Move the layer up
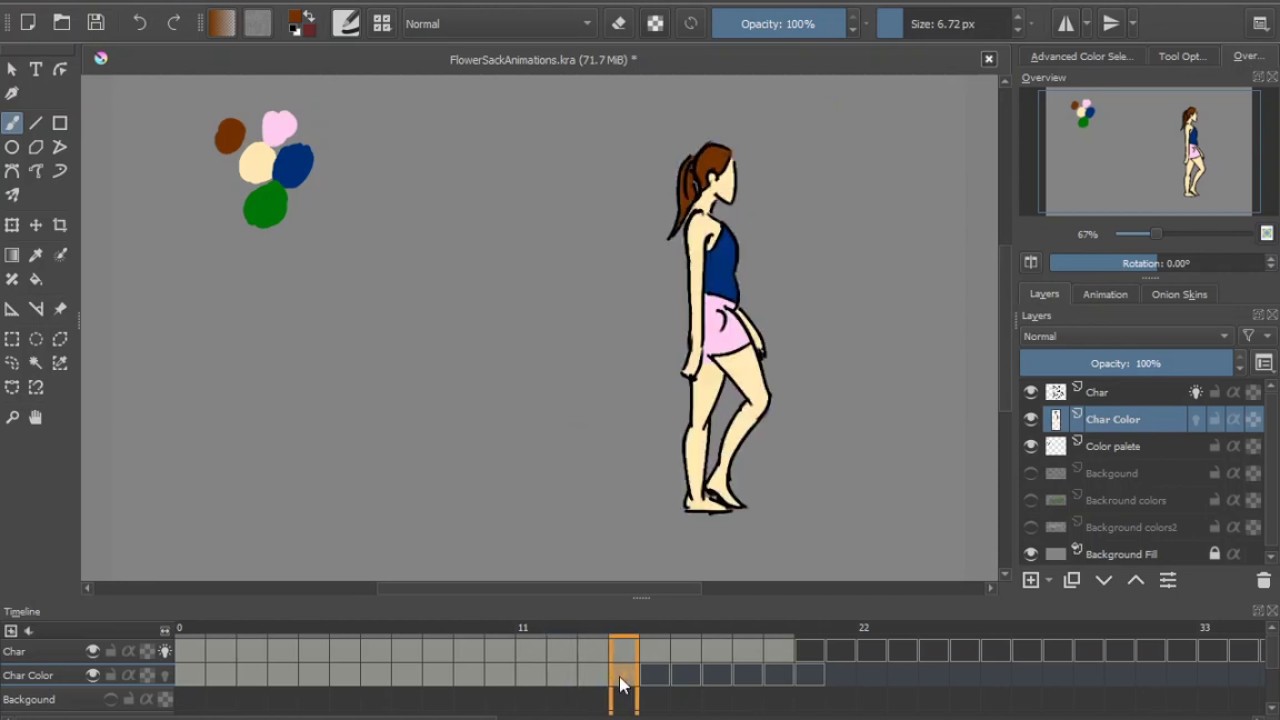Screen dimensions: 1280x720 (x=1136, y=580)
